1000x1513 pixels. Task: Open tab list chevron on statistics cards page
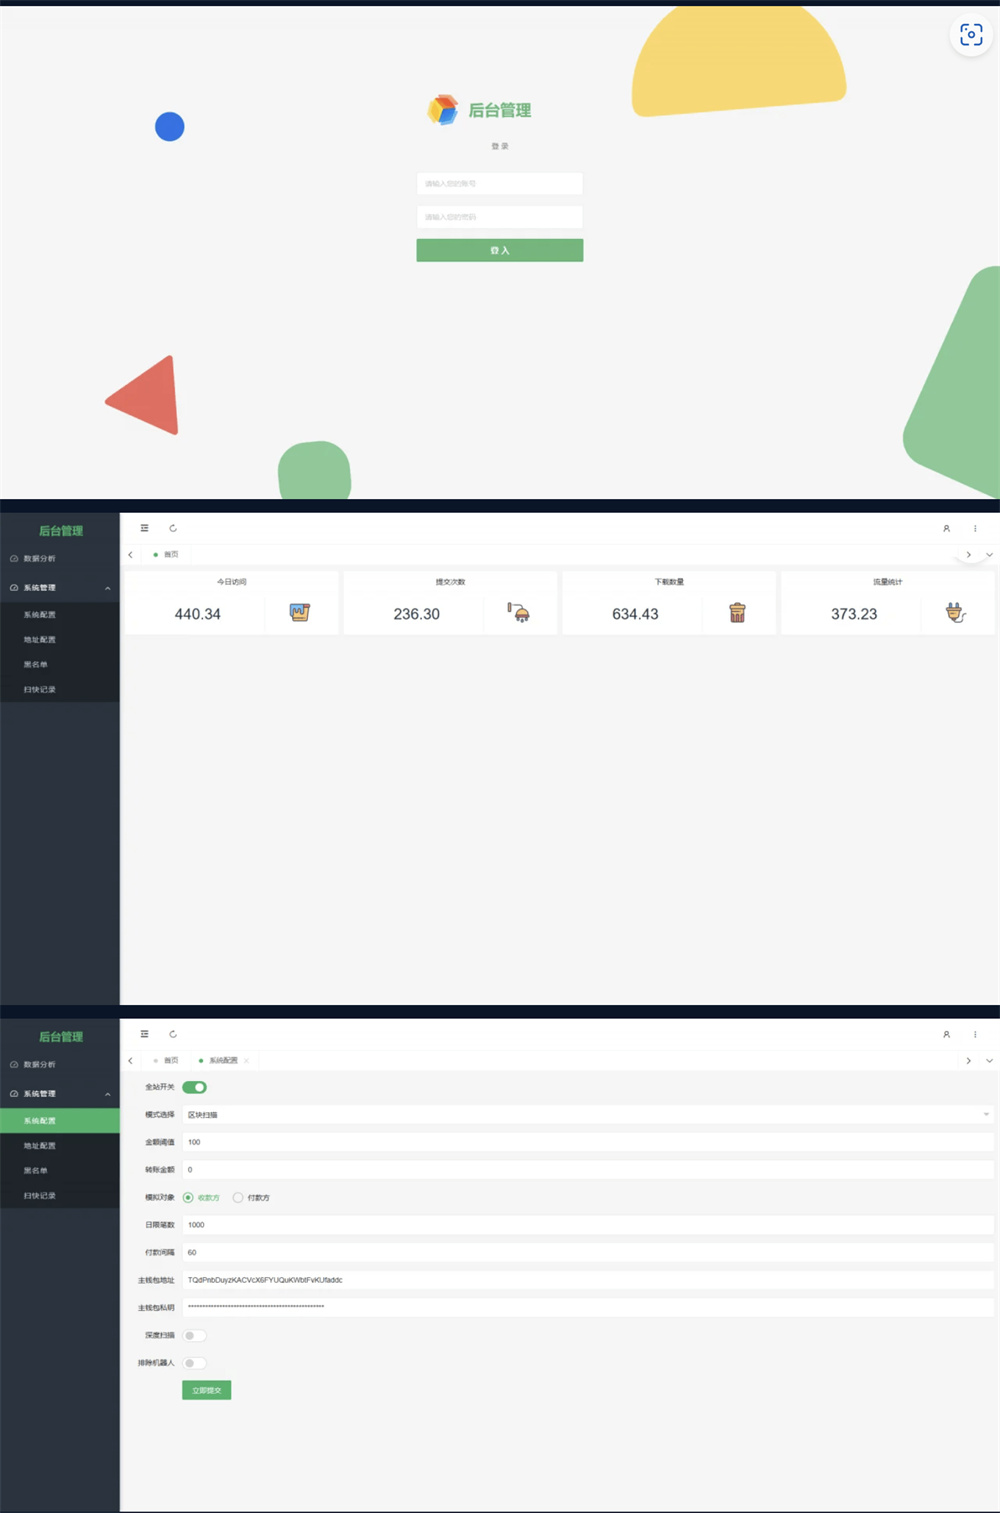[989, 555]
